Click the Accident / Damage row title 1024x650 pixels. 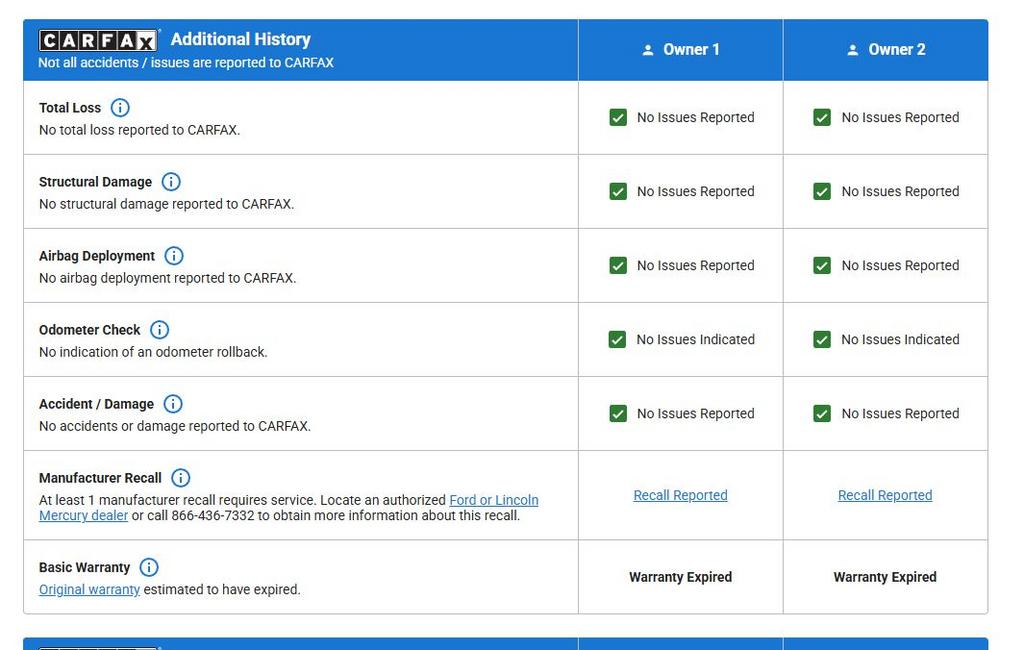(x=96, y=404)
